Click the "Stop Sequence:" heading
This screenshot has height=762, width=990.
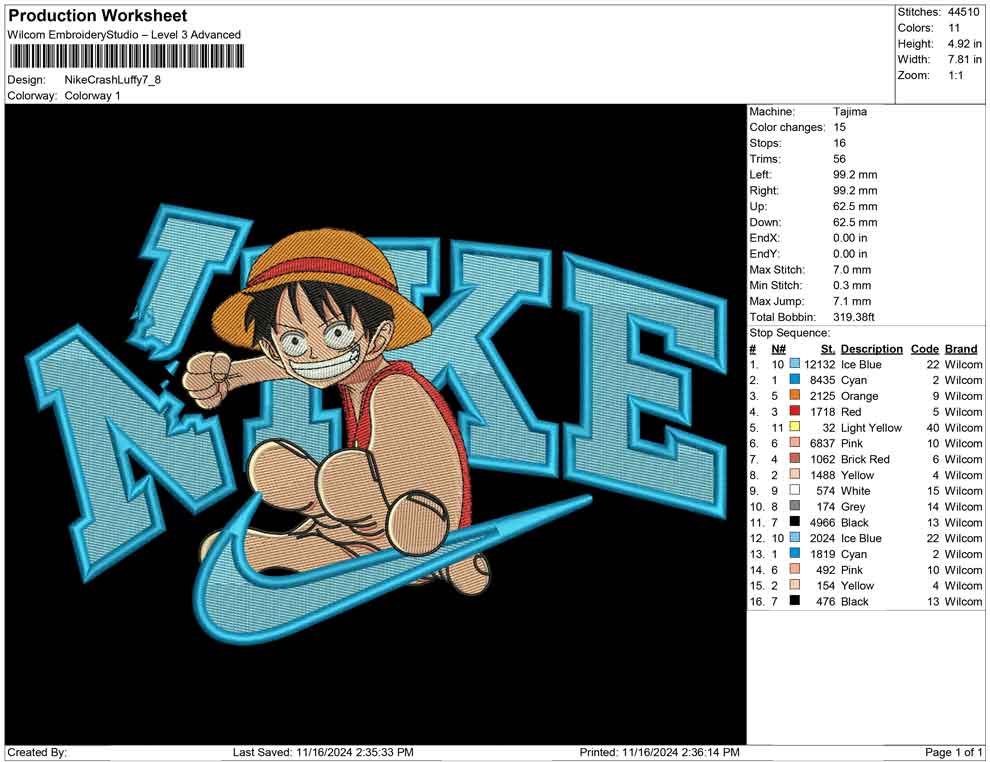(x=789, y=333)
